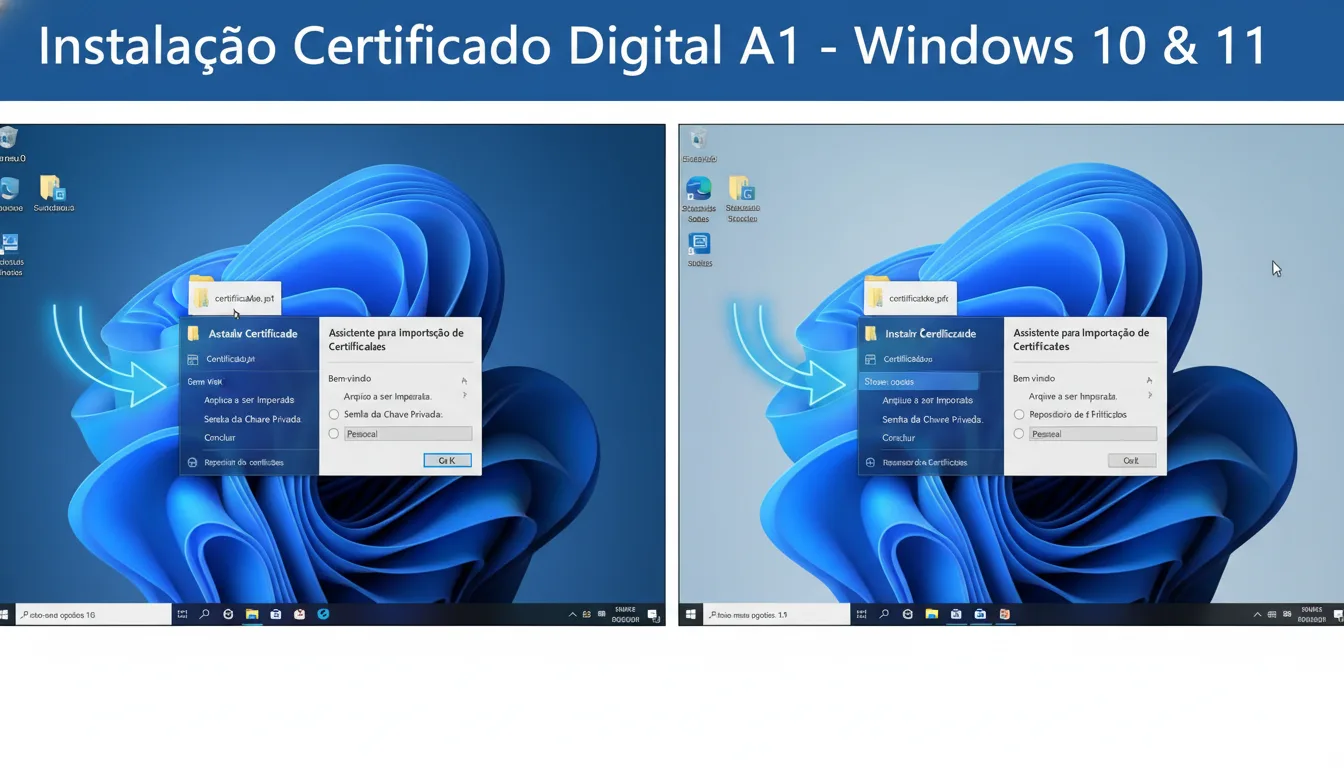Viewport: 1344px width, 768px height.
Task: Click taskbar clock in left screenshot
Action: 625,614
